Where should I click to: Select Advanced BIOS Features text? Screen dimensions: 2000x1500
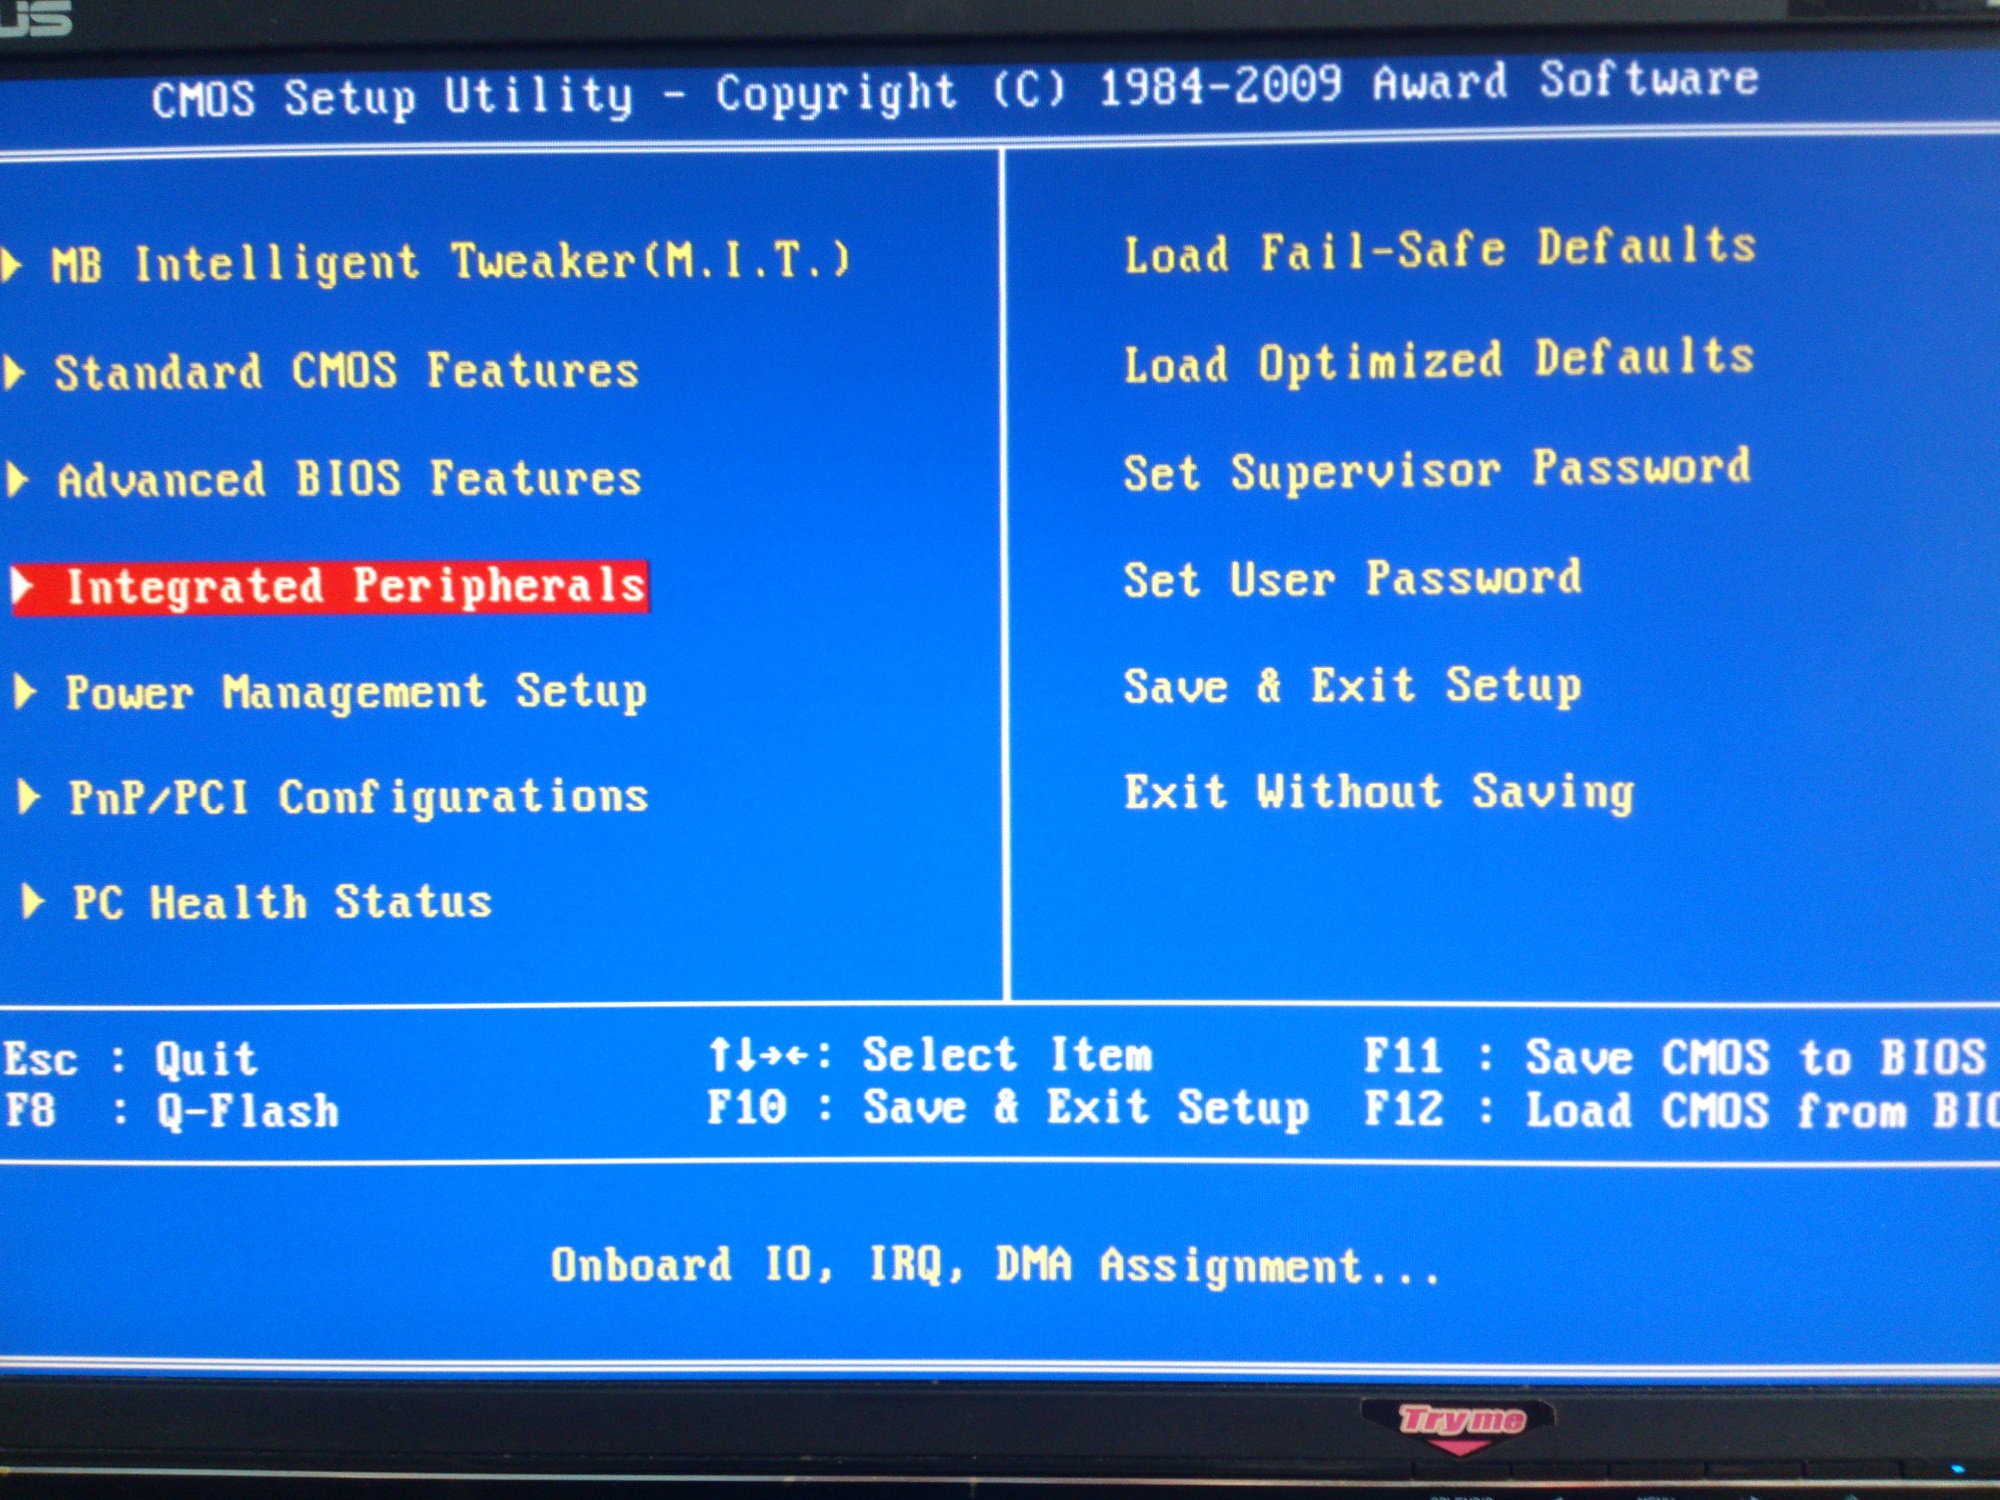click(x=349, y=479)
